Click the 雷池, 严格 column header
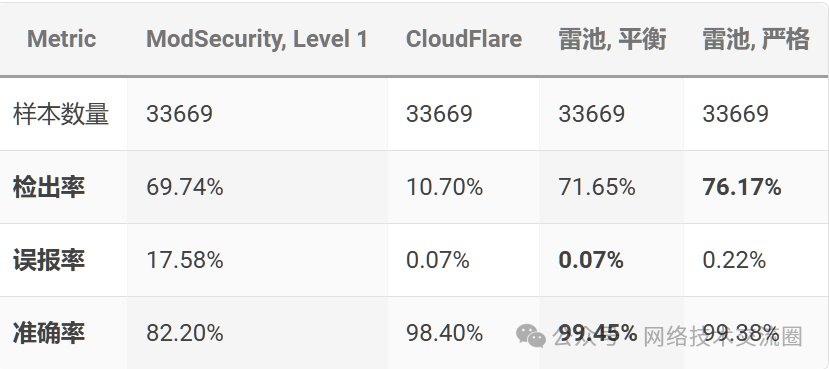This screenshot has height=369, width=829. tap(756, 39)
